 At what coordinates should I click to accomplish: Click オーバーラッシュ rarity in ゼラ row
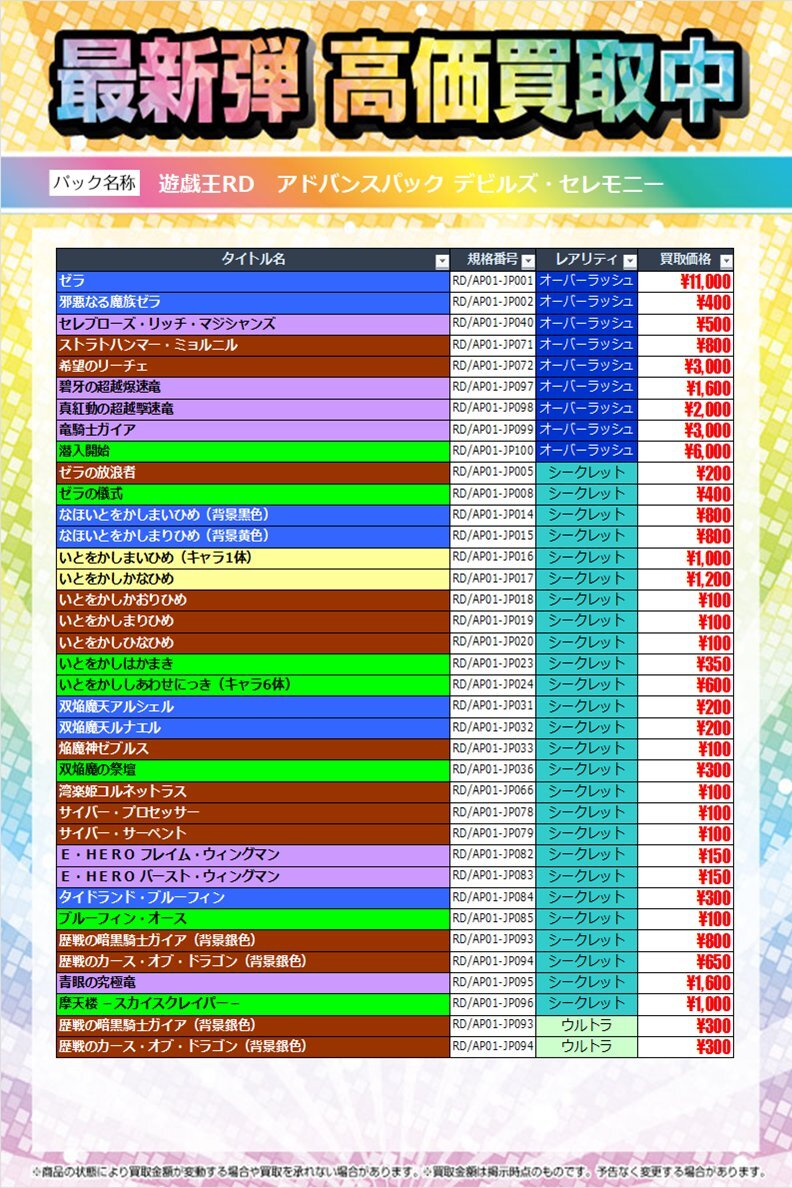coord(587,281)
